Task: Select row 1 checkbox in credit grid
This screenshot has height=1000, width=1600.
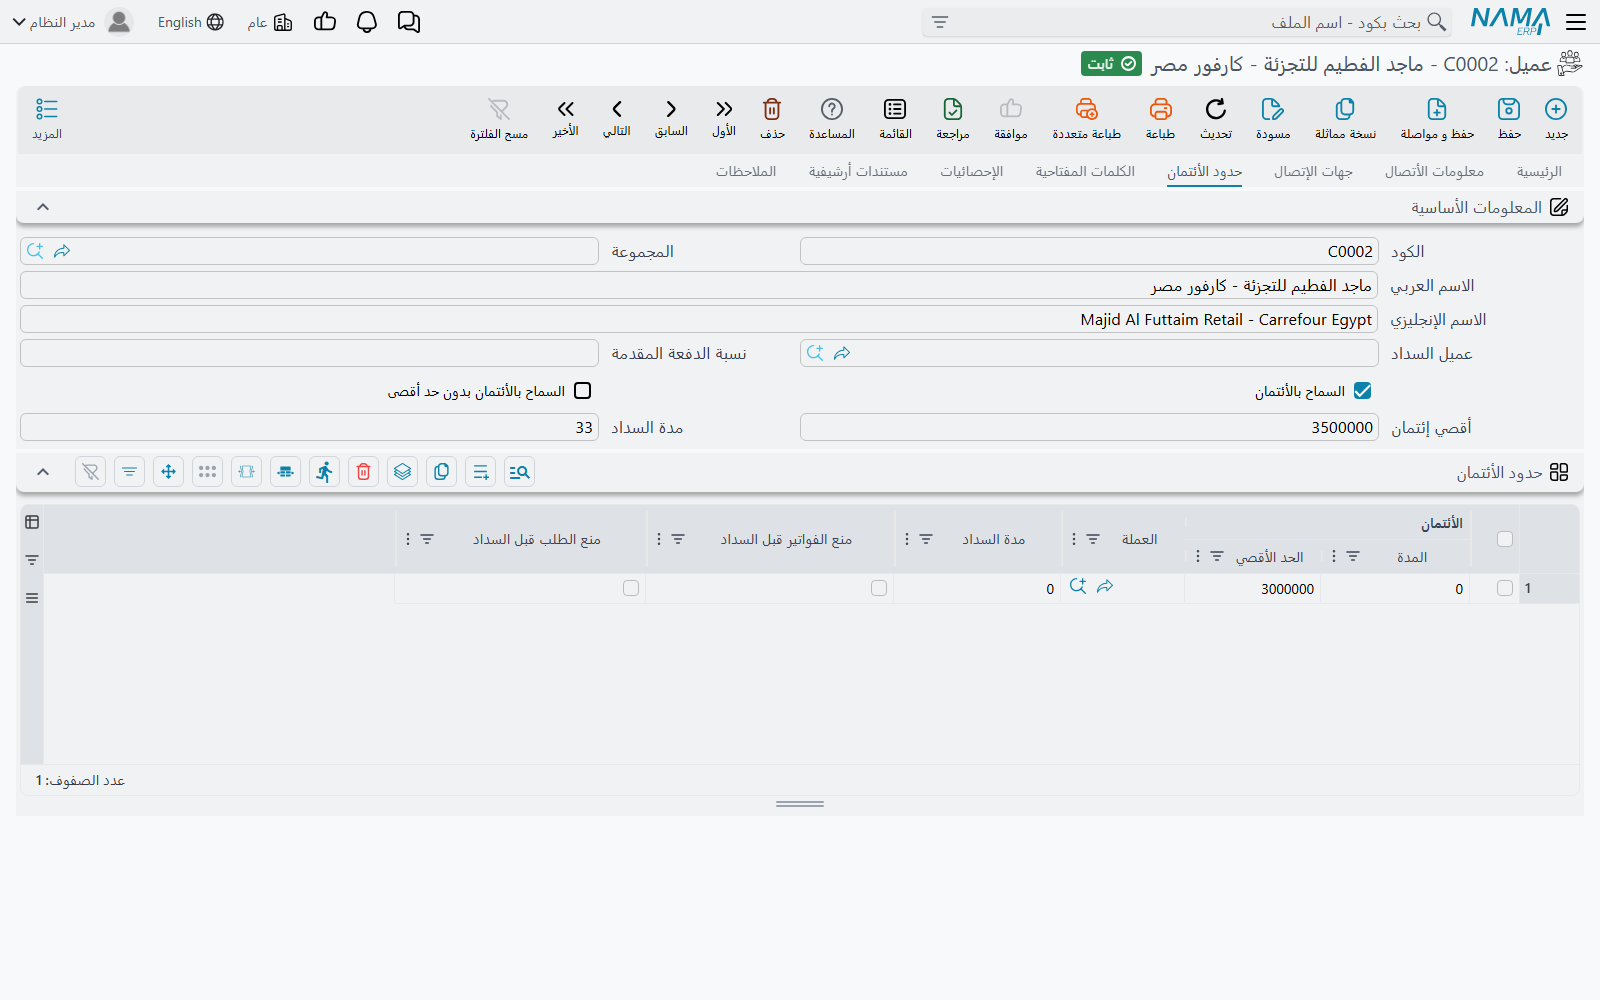Action: click(1505, 588)
